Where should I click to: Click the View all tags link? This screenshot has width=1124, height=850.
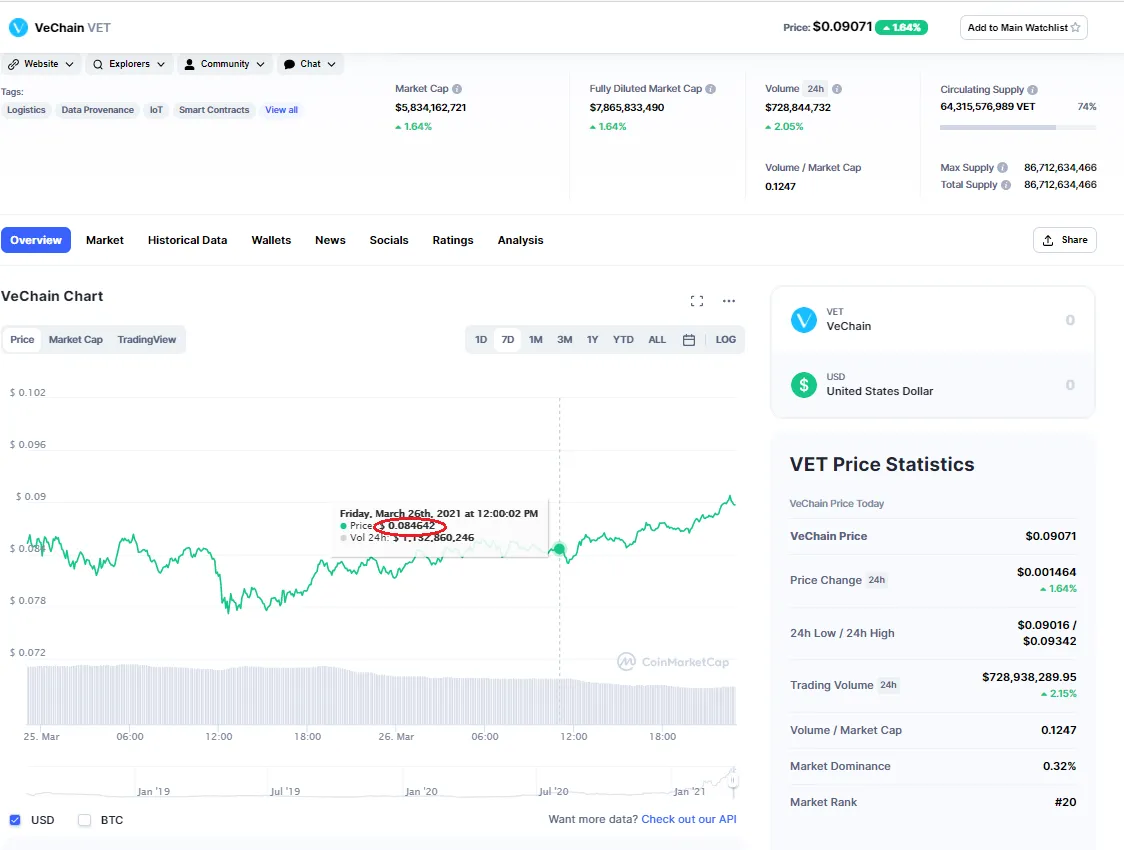[281, 110]
